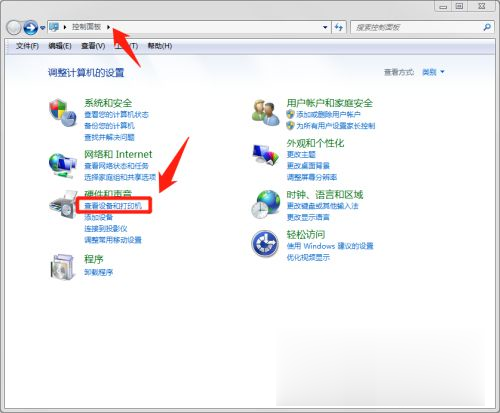Open the 帮助(H) menu
This screenshot has height=413, width=500.
pyautogui.click(x=160, y=46)
